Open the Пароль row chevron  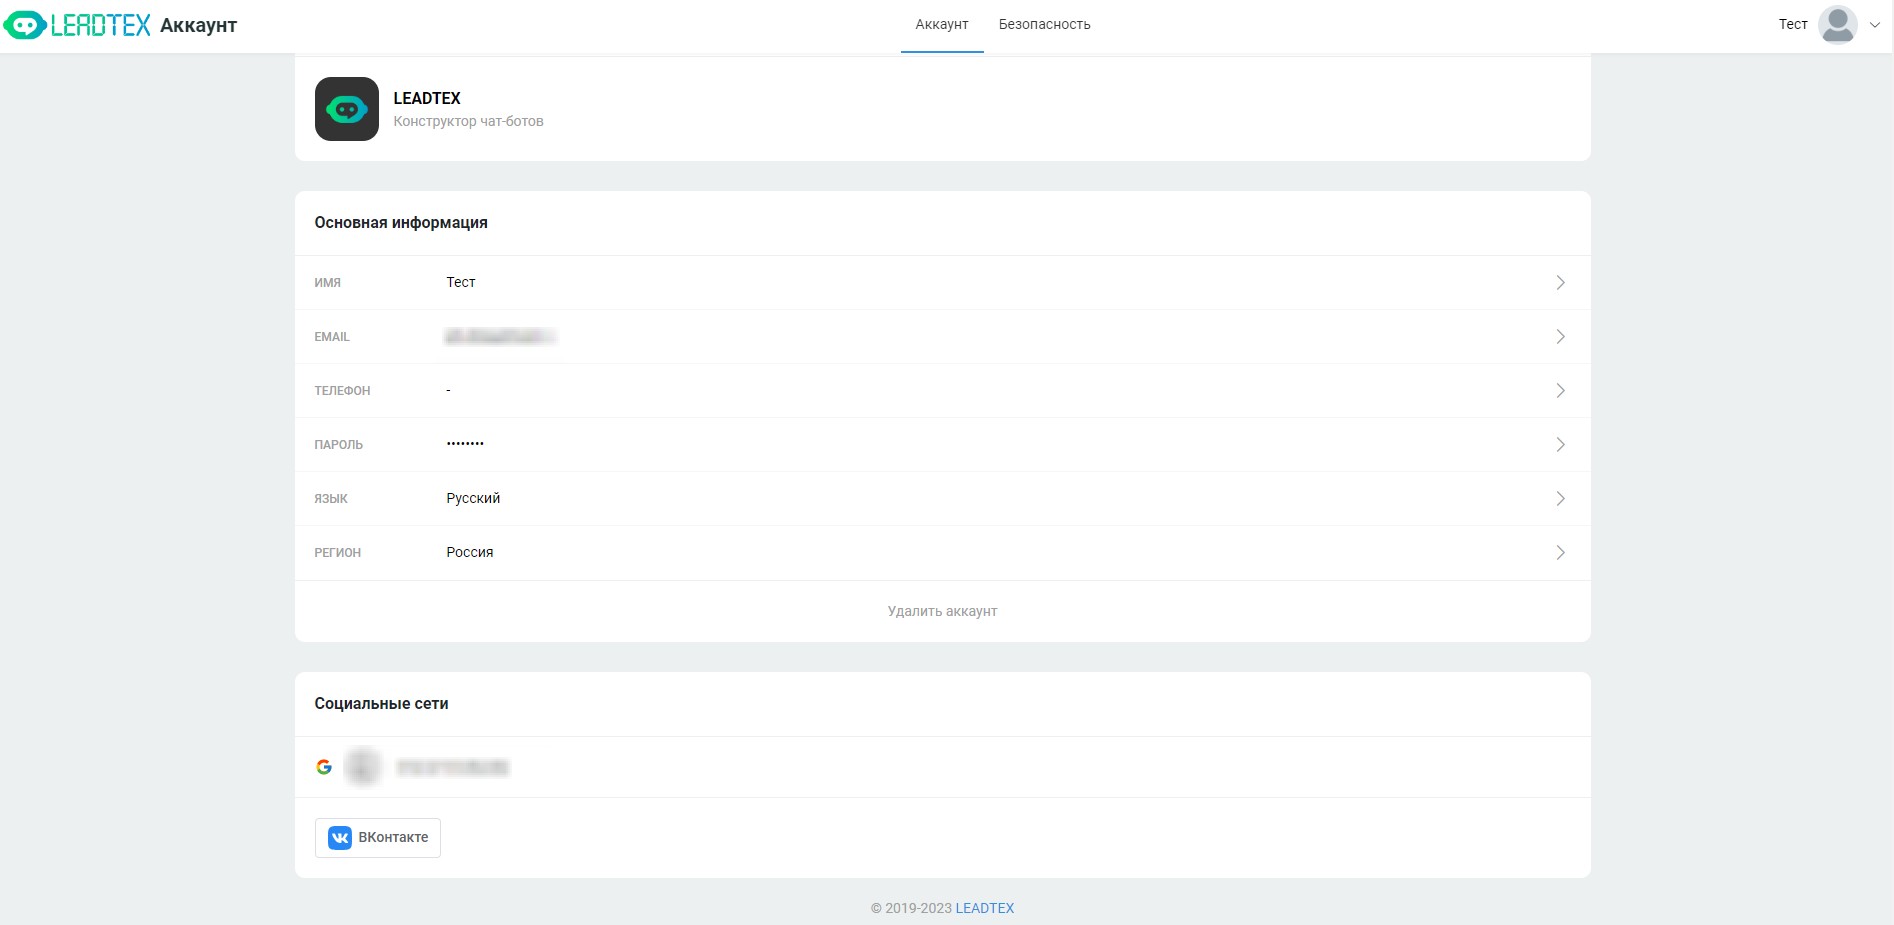1560,445
